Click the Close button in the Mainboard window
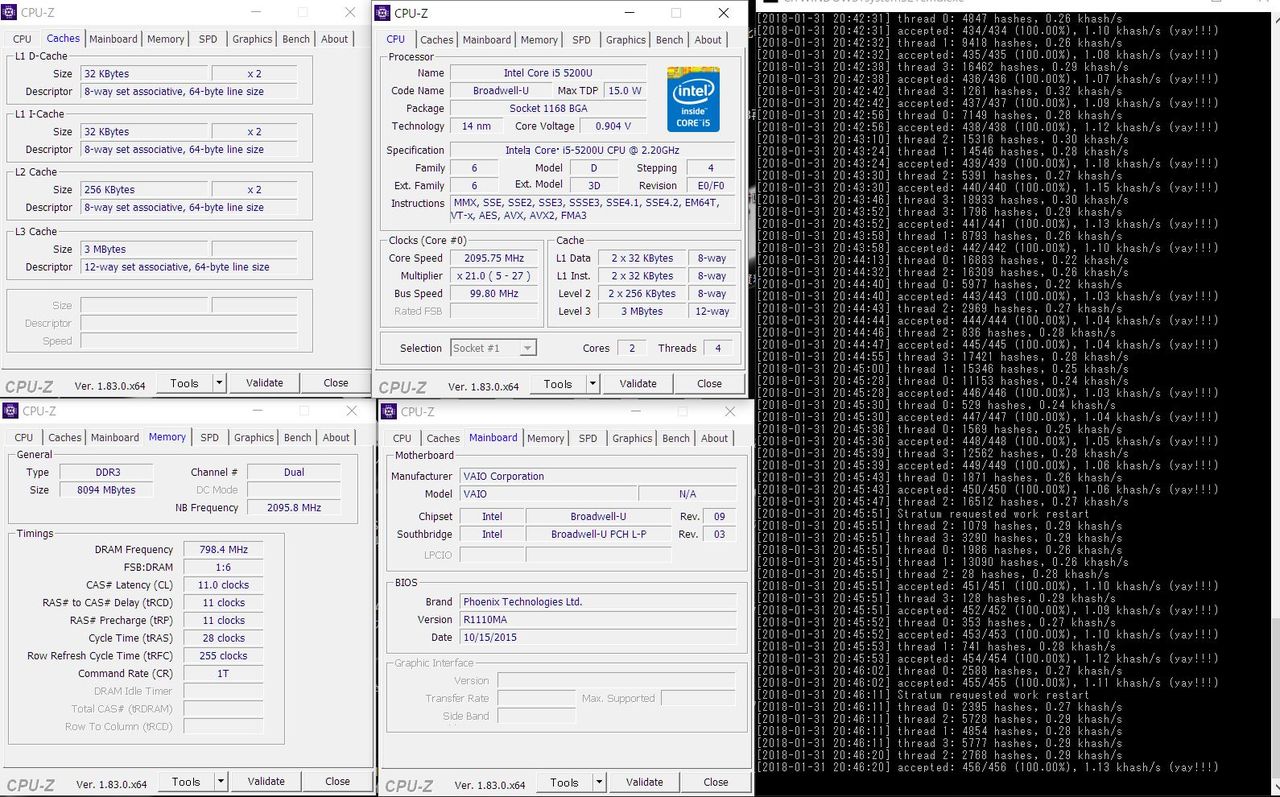The height and width of the screenshot is (797, 1280). point(716,783)
